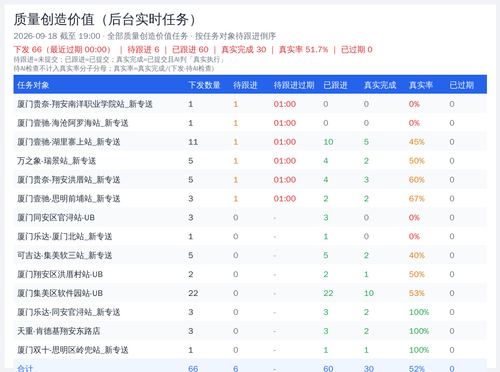Click the 100% rate in 思明区岭兜站 row
This screenshot has height=372, width=500.
[x=419, y=350]
